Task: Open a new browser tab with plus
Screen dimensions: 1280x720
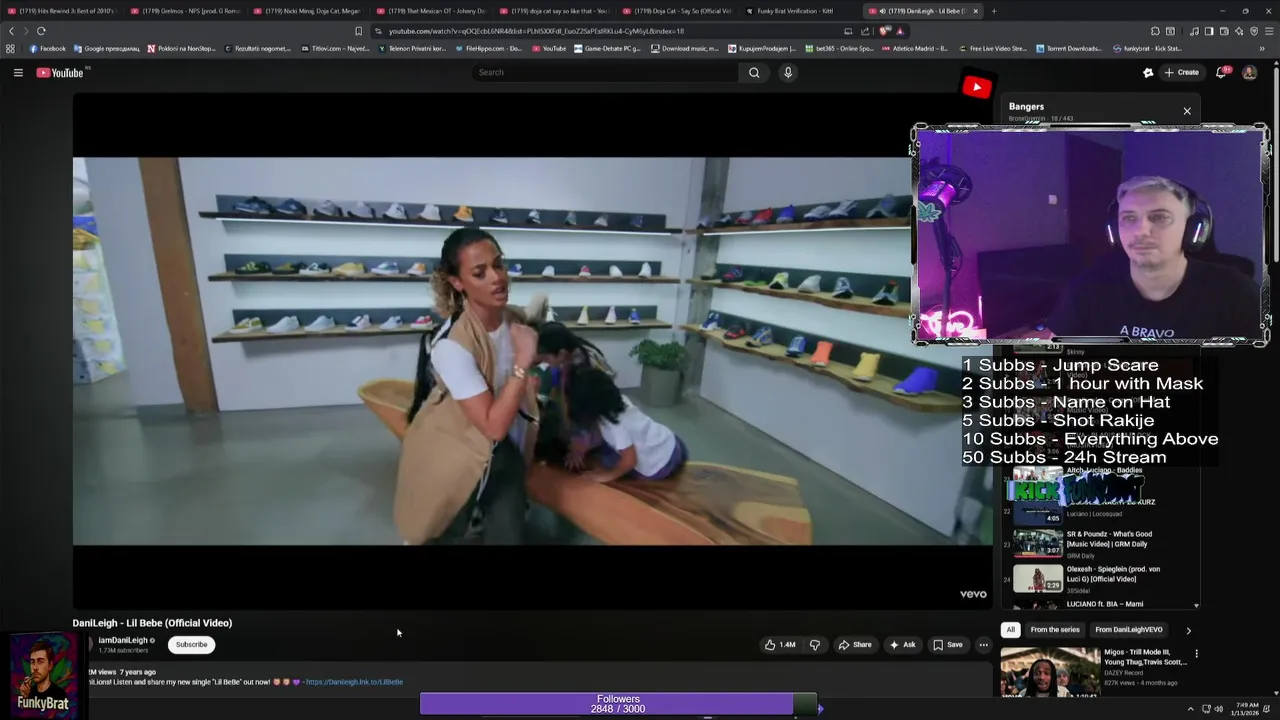Action: 993,11
